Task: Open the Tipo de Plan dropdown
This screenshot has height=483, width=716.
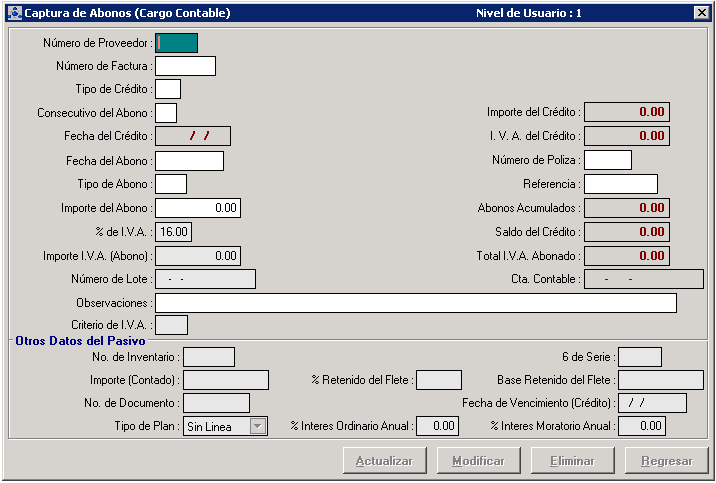Action: point(258,427)
